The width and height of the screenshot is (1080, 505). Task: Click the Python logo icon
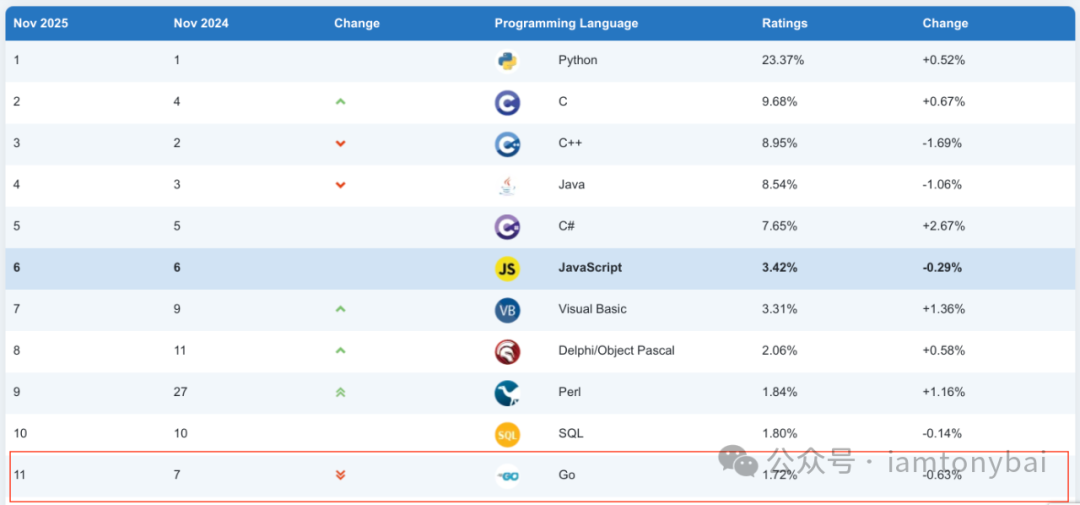pos(507,61)
